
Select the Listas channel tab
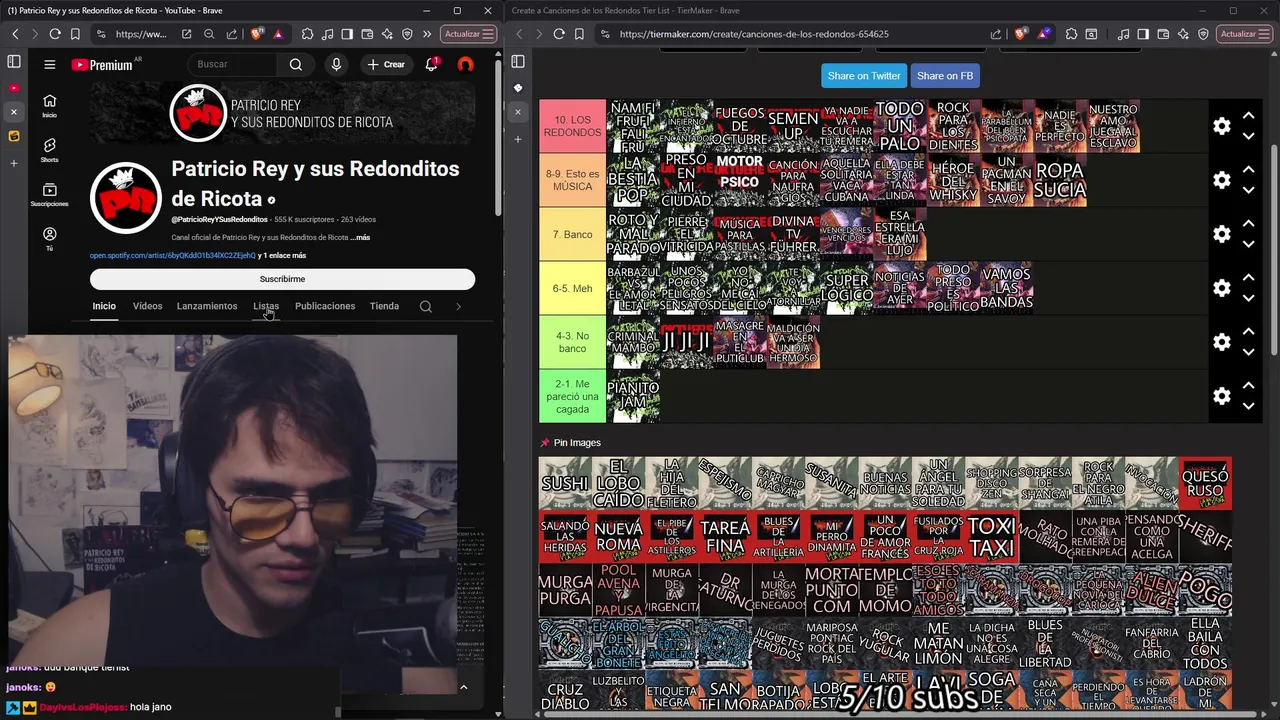pos(266,306)
